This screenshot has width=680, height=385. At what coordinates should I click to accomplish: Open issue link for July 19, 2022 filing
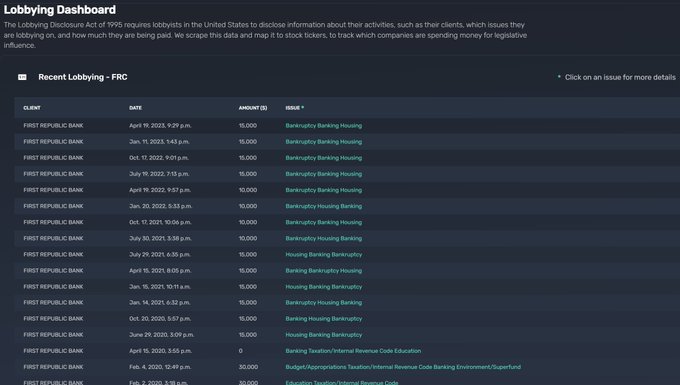(324, 174)
